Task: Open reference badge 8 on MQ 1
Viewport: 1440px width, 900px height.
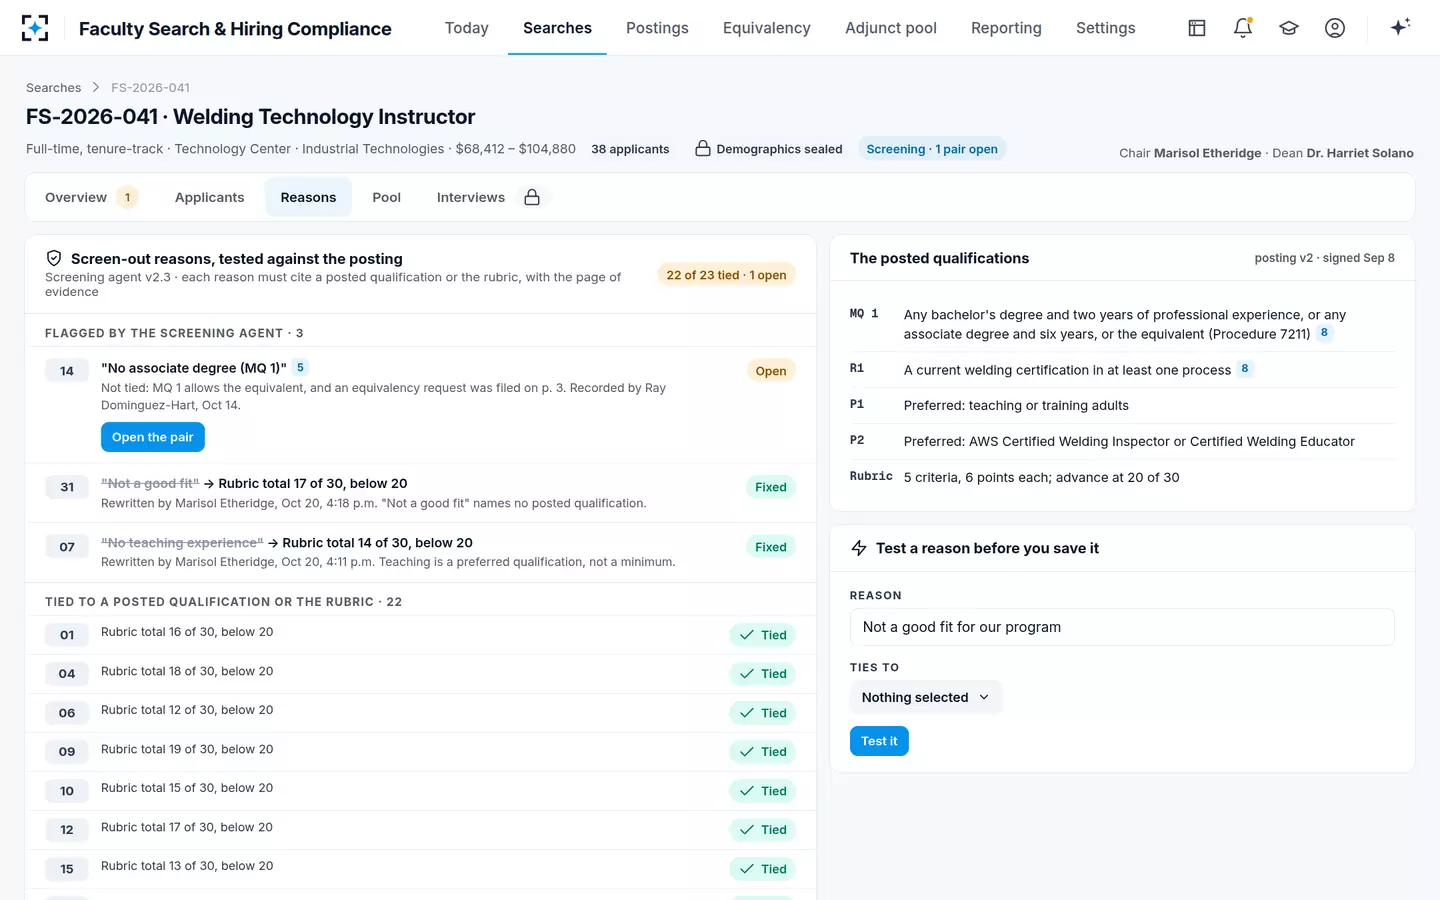Action: click(1324, 333)
